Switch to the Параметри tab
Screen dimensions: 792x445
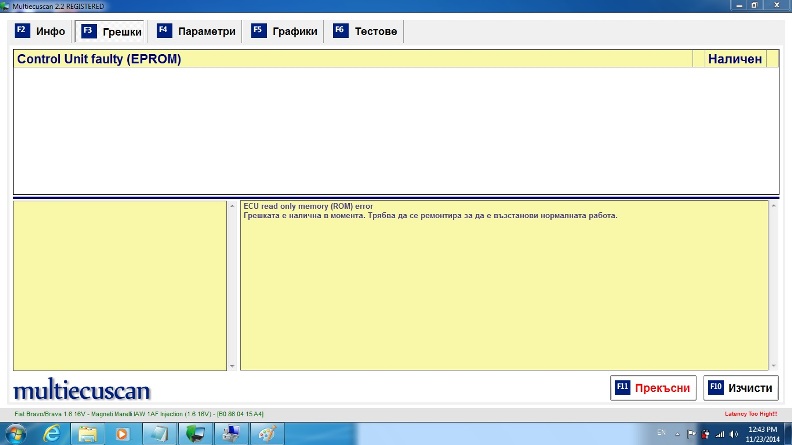click(198, 31)
